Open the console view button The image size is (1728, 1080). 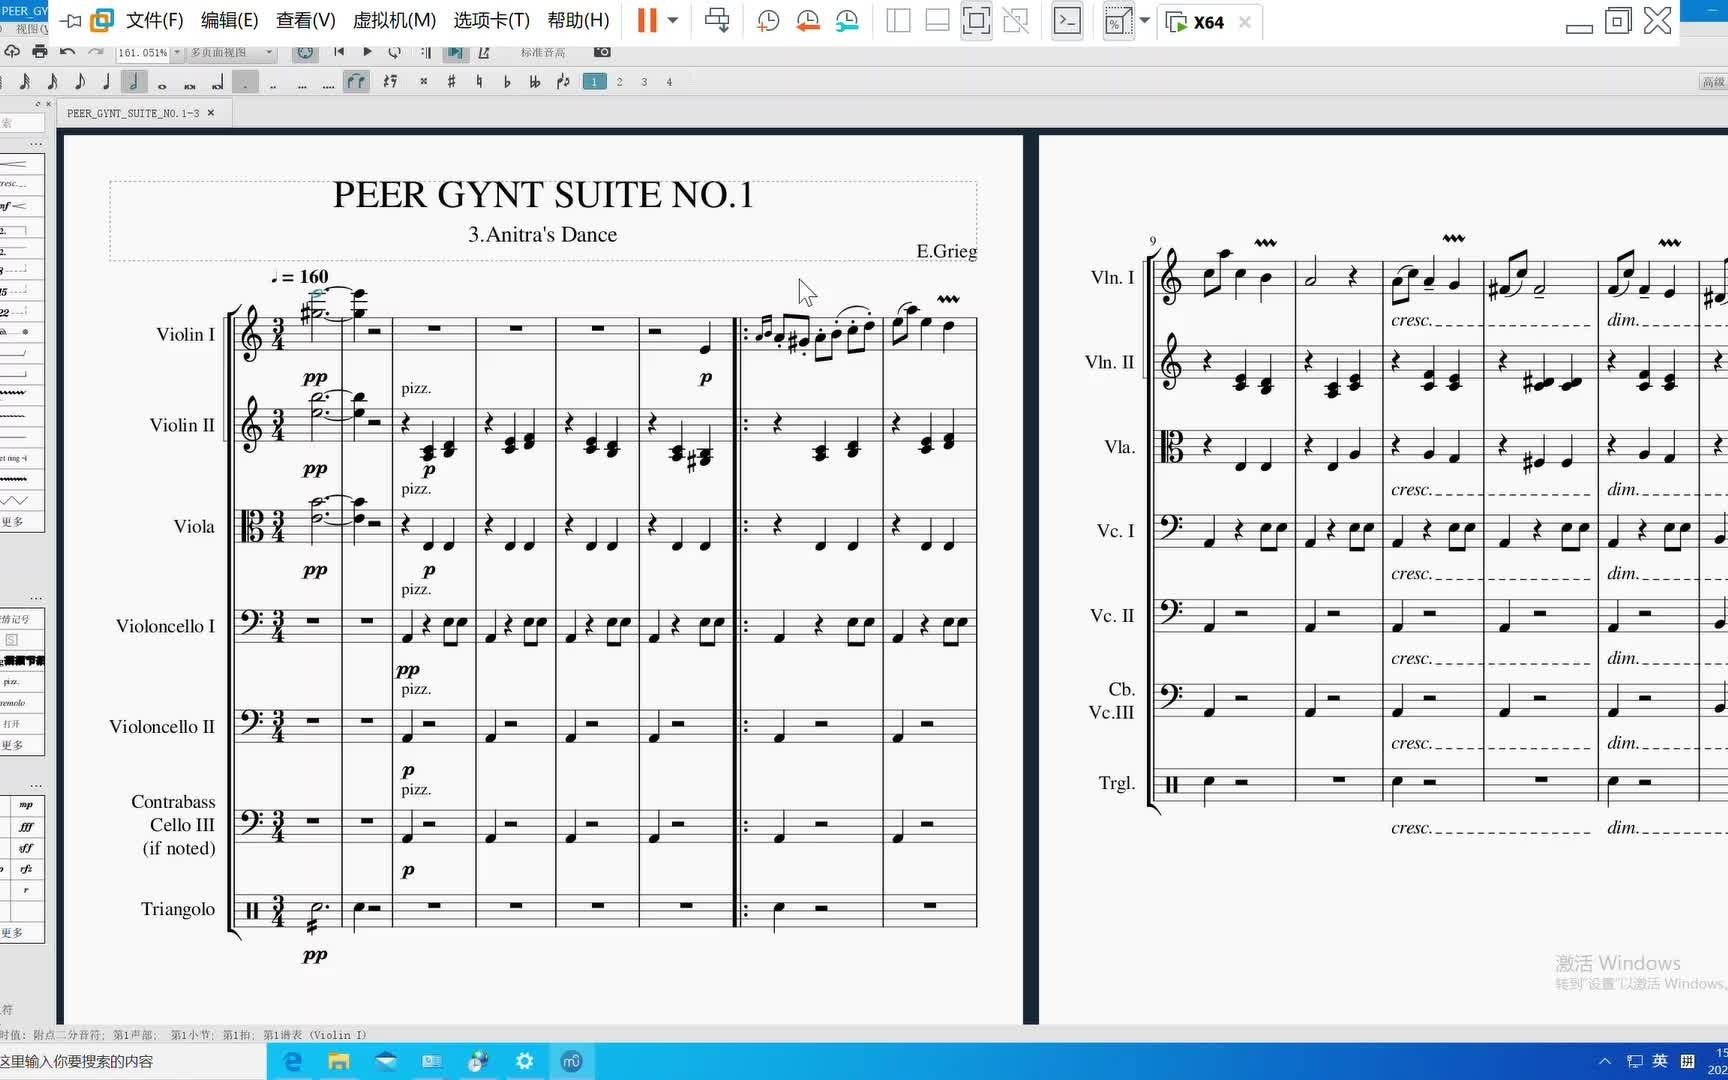(1068, 20)
